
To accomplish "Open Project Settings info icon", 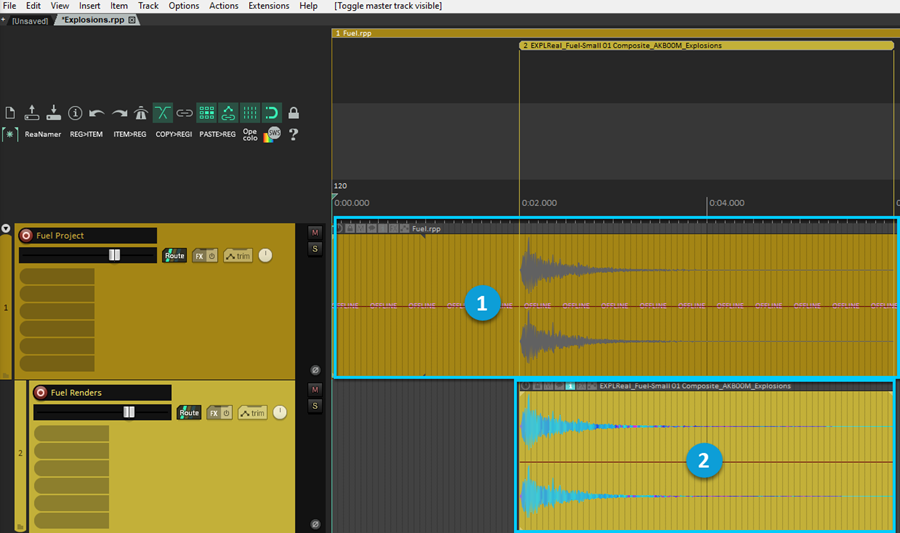I will (75, 113).
